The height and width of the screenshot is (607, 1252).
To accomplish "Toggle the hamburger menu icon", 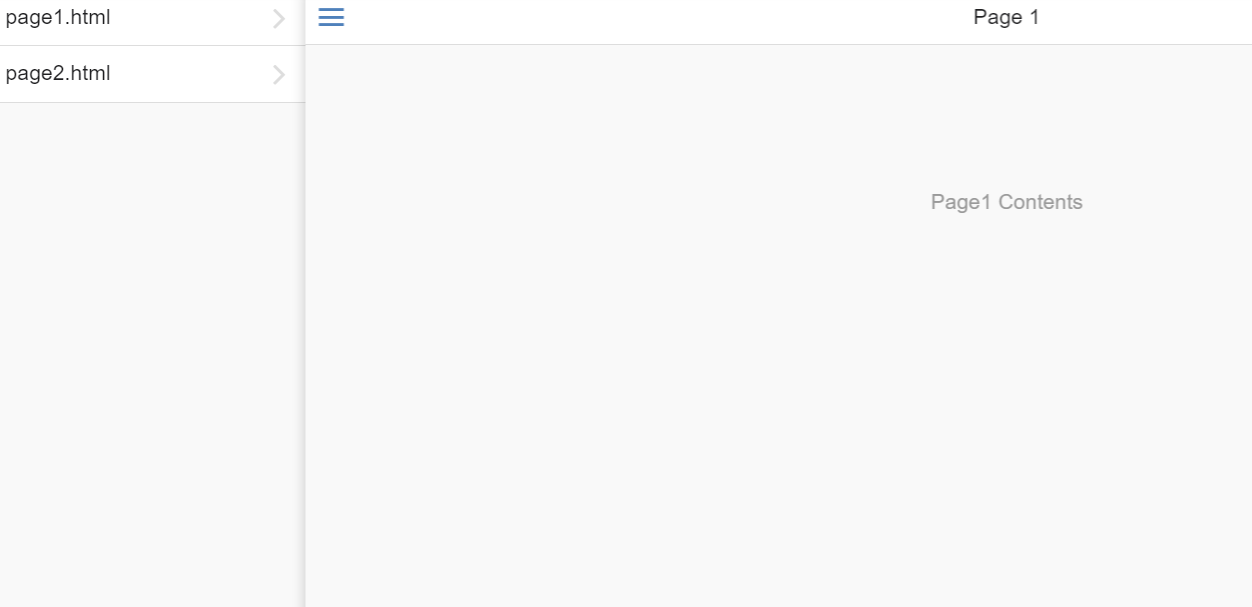I will tap(331, 17).
